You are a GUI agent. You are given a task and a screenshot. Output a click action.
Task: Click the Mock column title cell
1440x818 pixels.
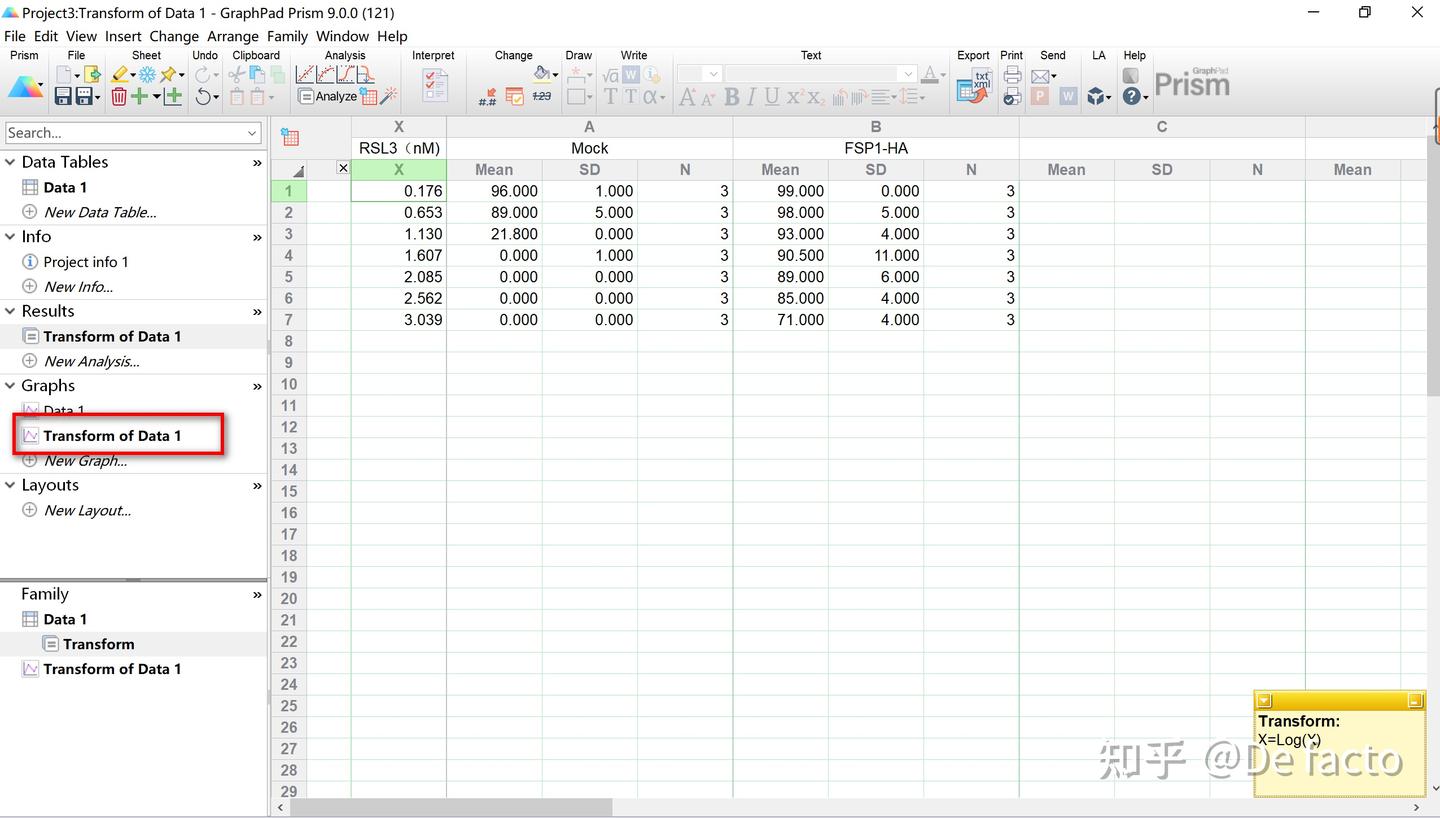pos(590,148)
